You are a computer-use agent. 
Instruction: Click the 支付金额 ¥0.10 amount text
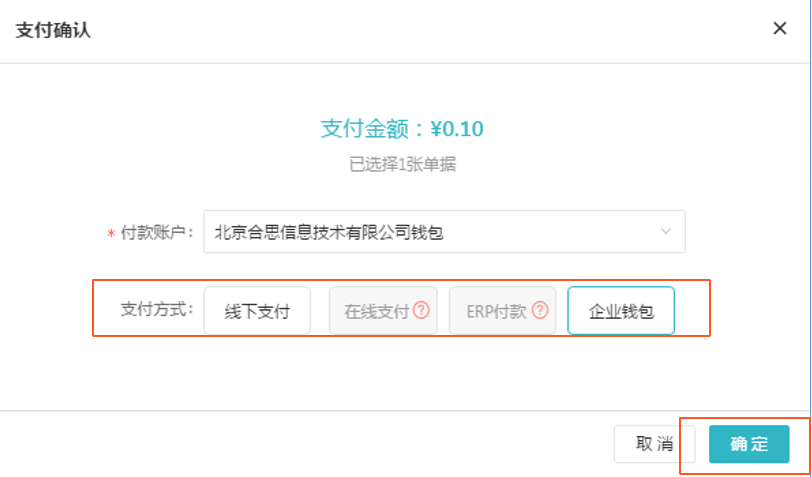pos(402,129)
